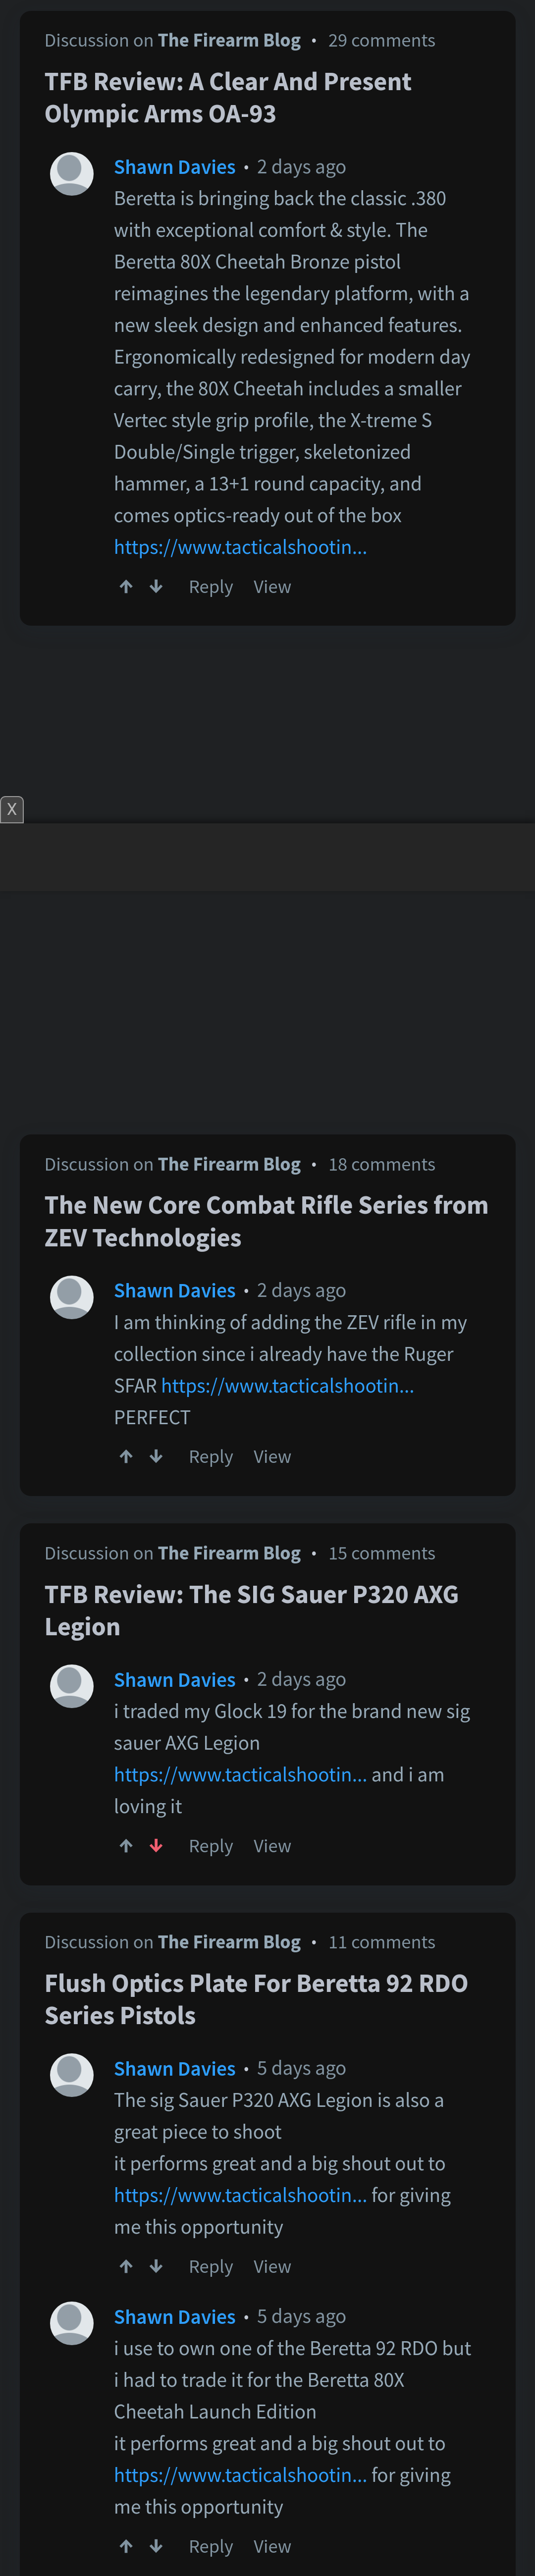Toggle the red downvote on Glock 19 comment

click(x=156, y=1846)
